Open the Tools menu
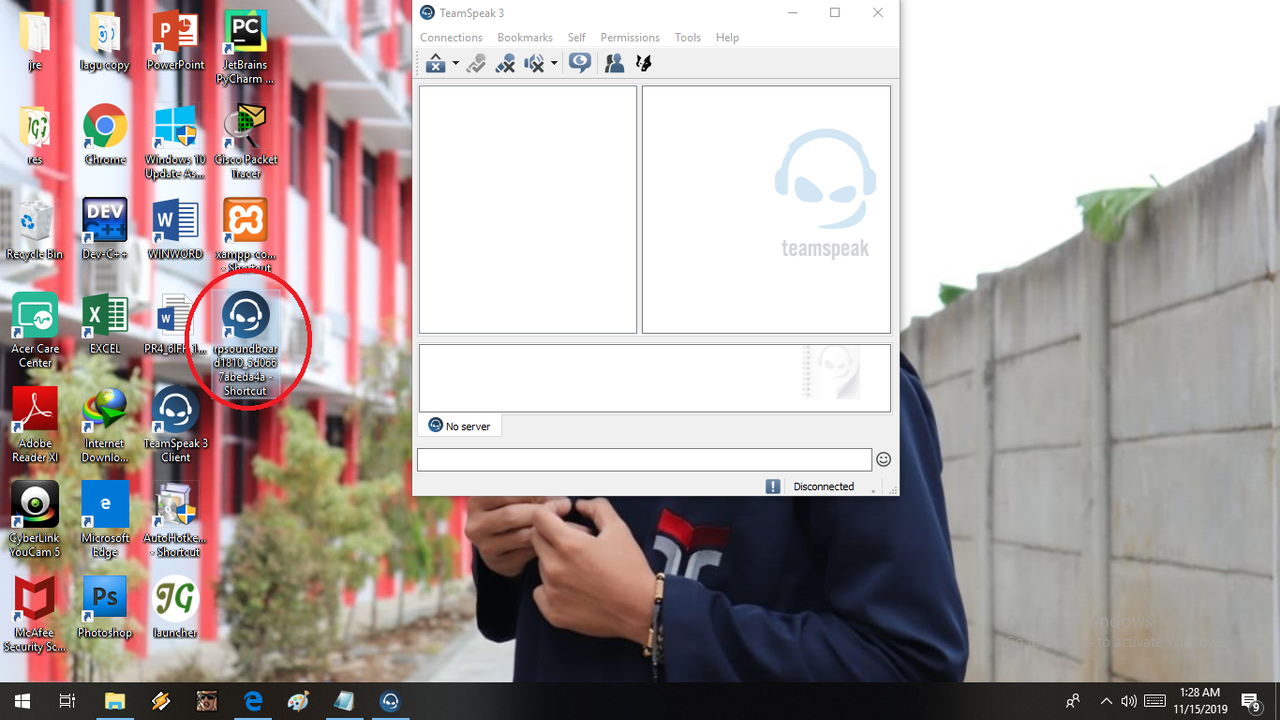This screenshot has height=720, width=1280. pyautogui.click(x=688, y=37)
